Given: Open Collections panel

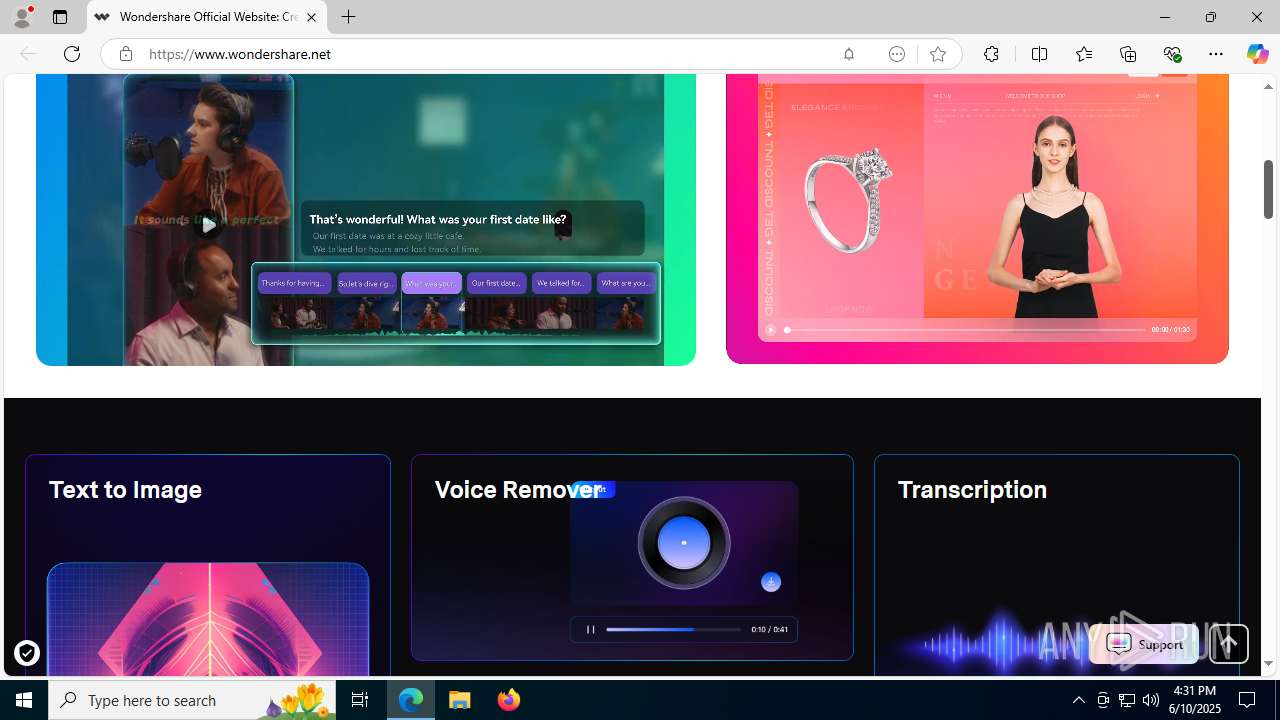Looking at the screenshot, I should (1128, 54).
